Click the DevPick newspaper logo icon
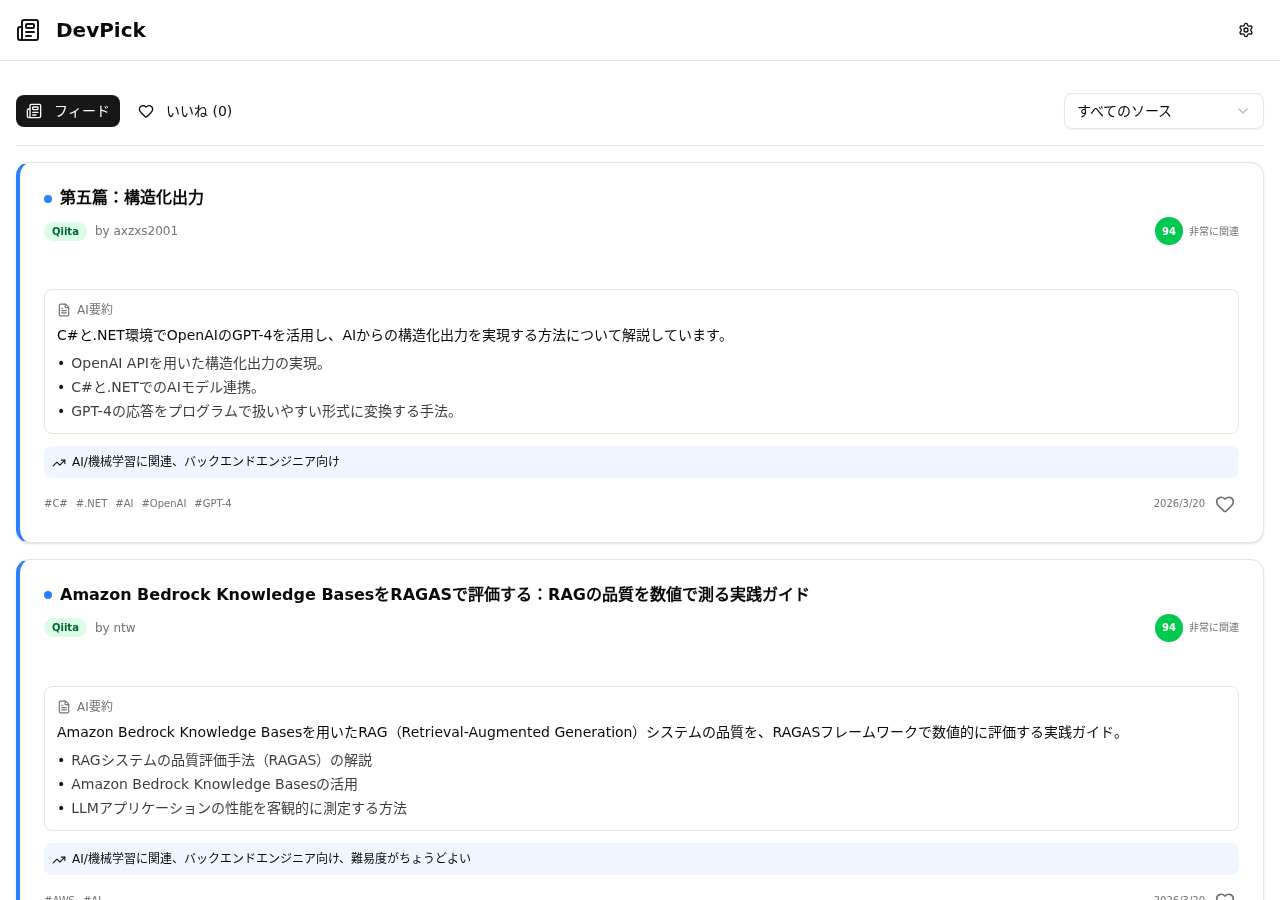The height and width of the screenshot is (900, 1280). [x=28, y=30]
